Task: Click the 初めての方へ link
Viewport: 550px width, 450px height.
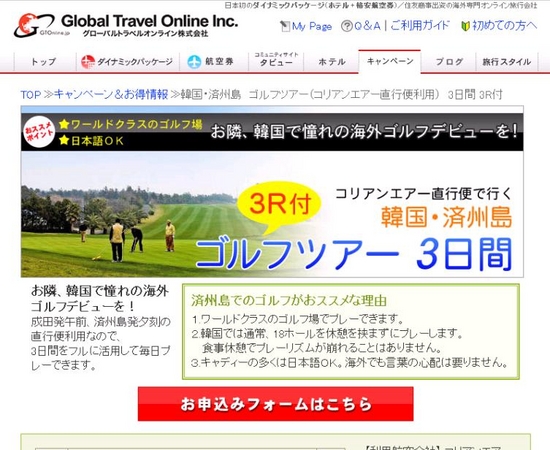Action: tap(504, 26)
